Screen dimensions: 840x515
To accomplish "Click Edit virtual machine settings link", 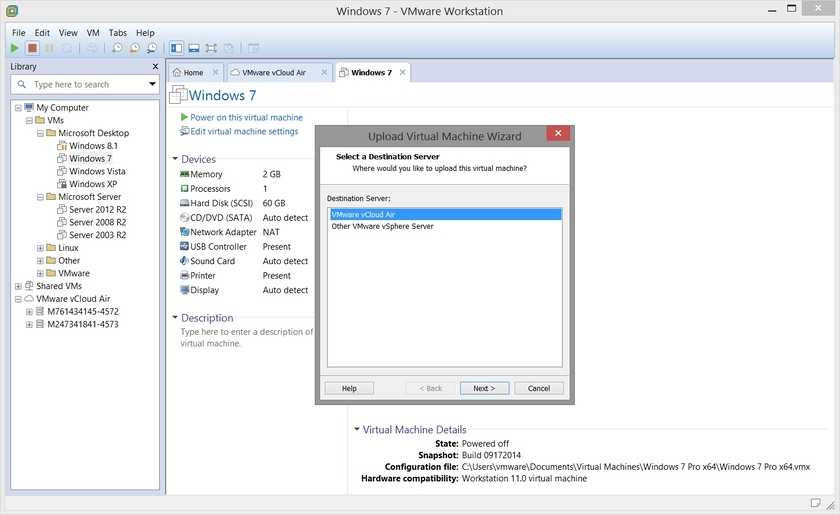I will click(x=244, y=131).
